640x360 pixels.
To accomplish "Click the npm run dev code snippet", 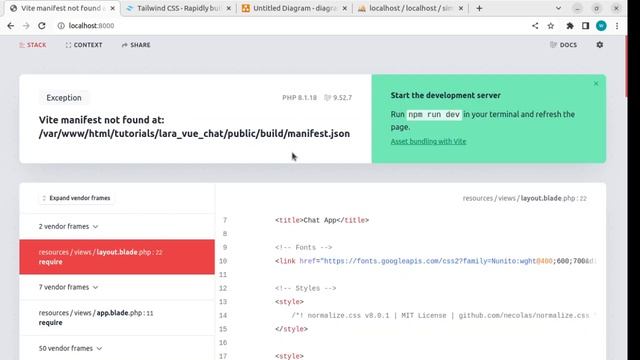I will pos(434,115).
